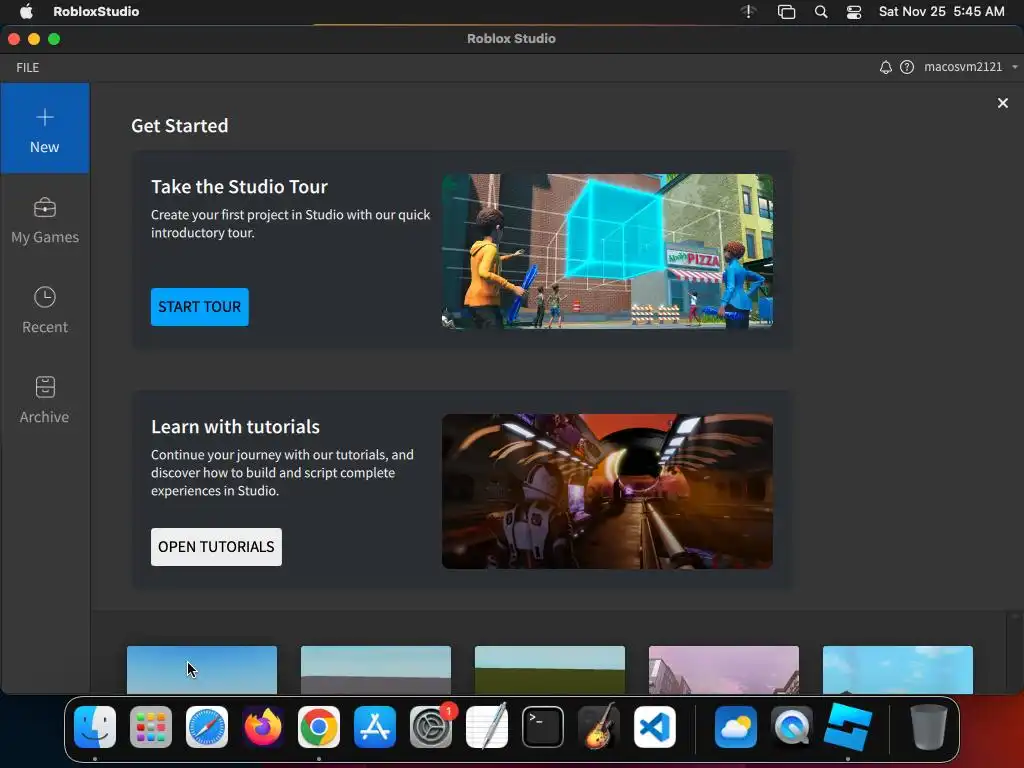Open the magnifier Q app in Dock

(792, 727)
